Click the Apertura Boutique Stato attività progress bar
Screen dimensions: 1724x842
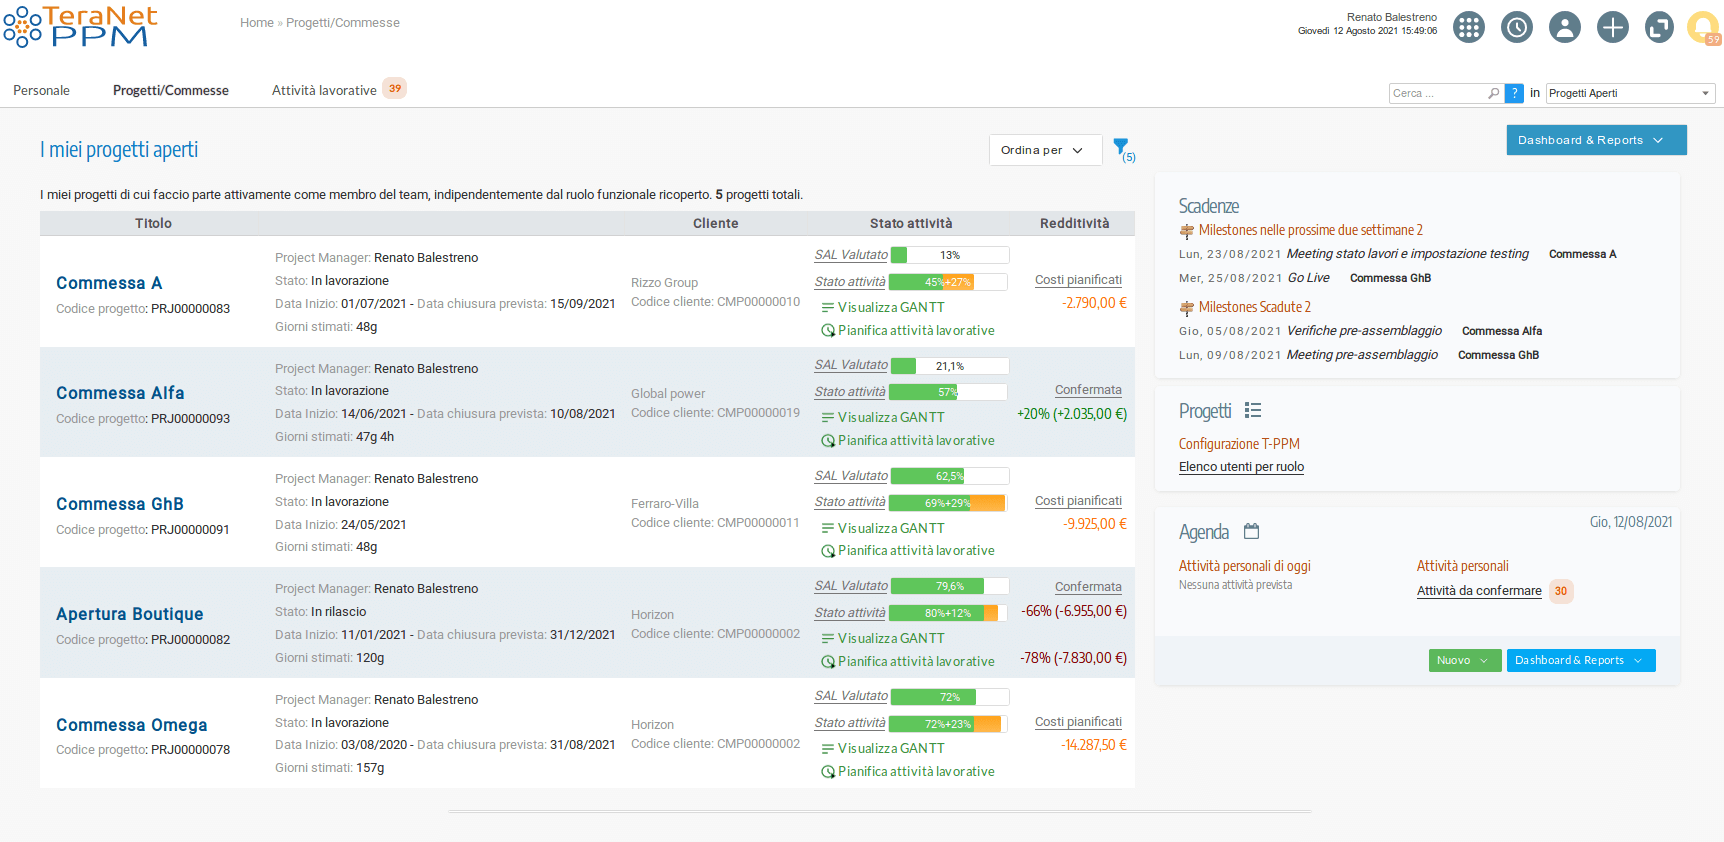click(x=947, y=613)
